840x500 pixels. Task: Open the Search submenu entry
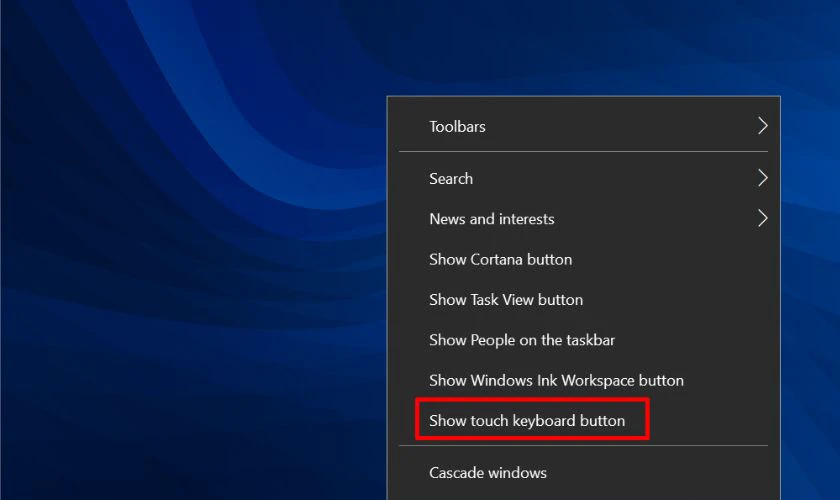583,178
